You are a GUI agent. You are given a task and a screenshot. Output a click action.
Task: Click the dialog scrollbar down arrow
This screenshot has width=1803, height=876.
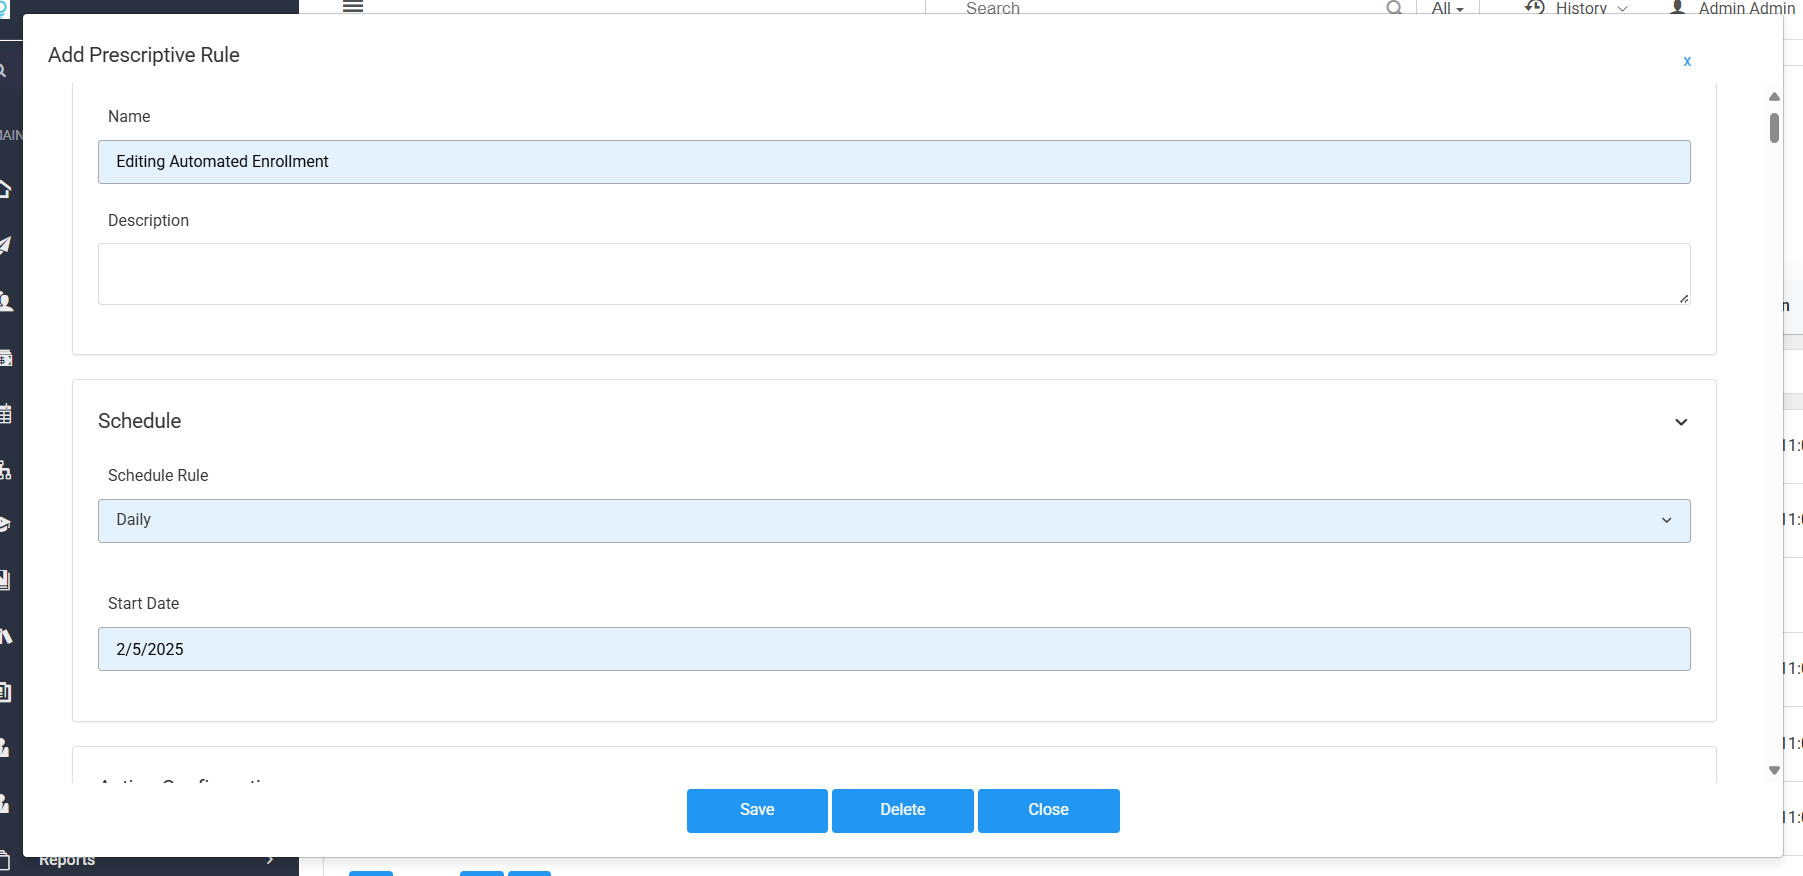pos(1774,770)
